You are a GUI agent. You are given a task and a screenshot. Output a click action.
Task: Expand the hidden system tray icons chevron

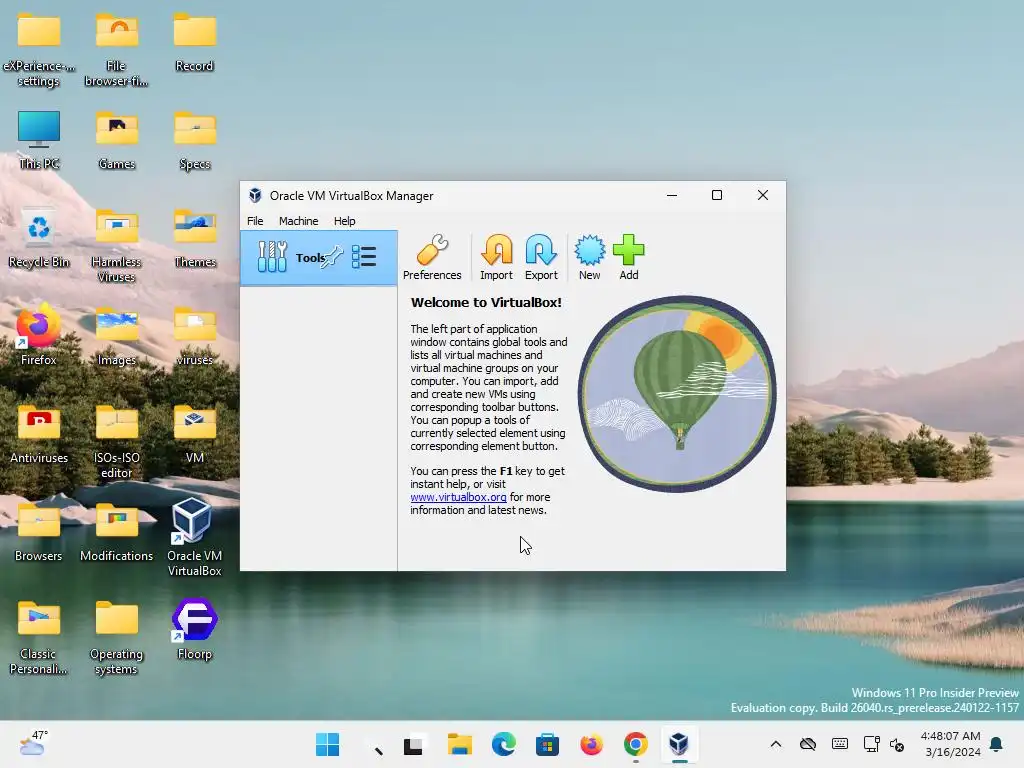pos(776,744)
